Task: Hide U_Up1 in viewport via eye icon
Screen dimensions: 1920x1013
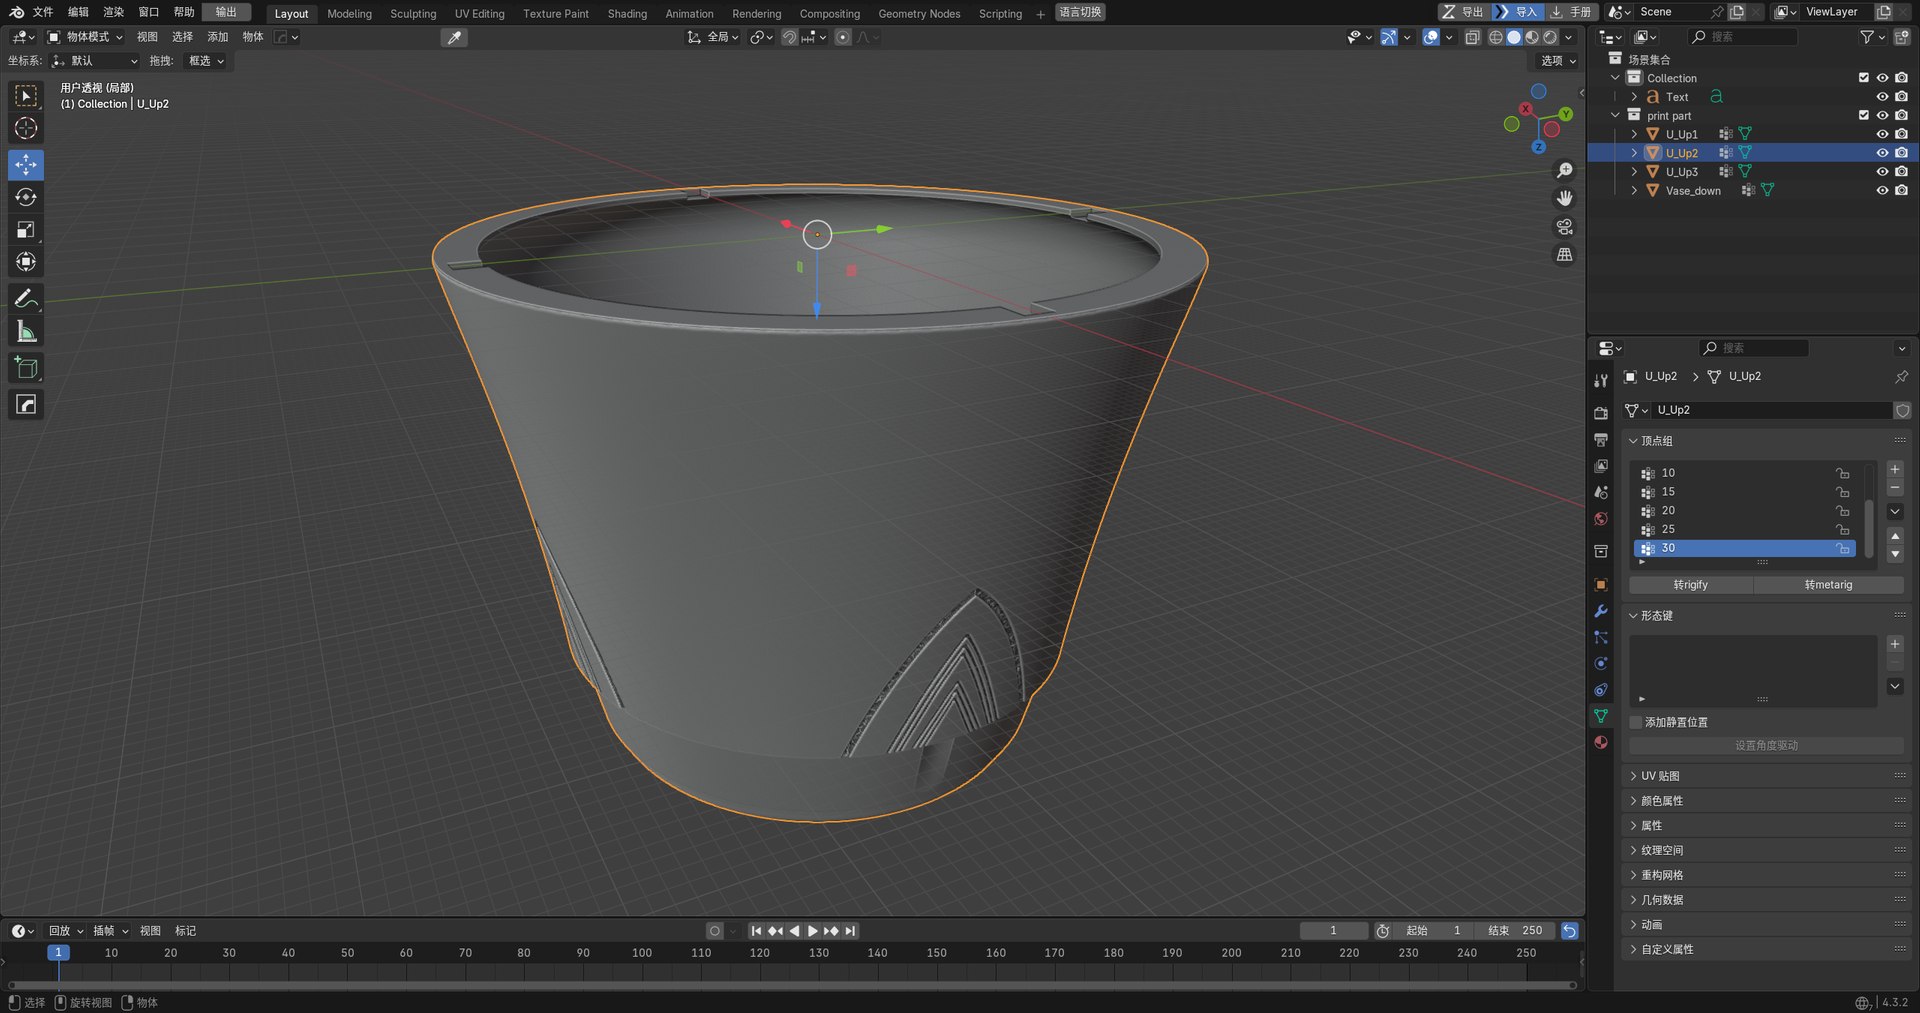Action: (x=1882, y=134)
